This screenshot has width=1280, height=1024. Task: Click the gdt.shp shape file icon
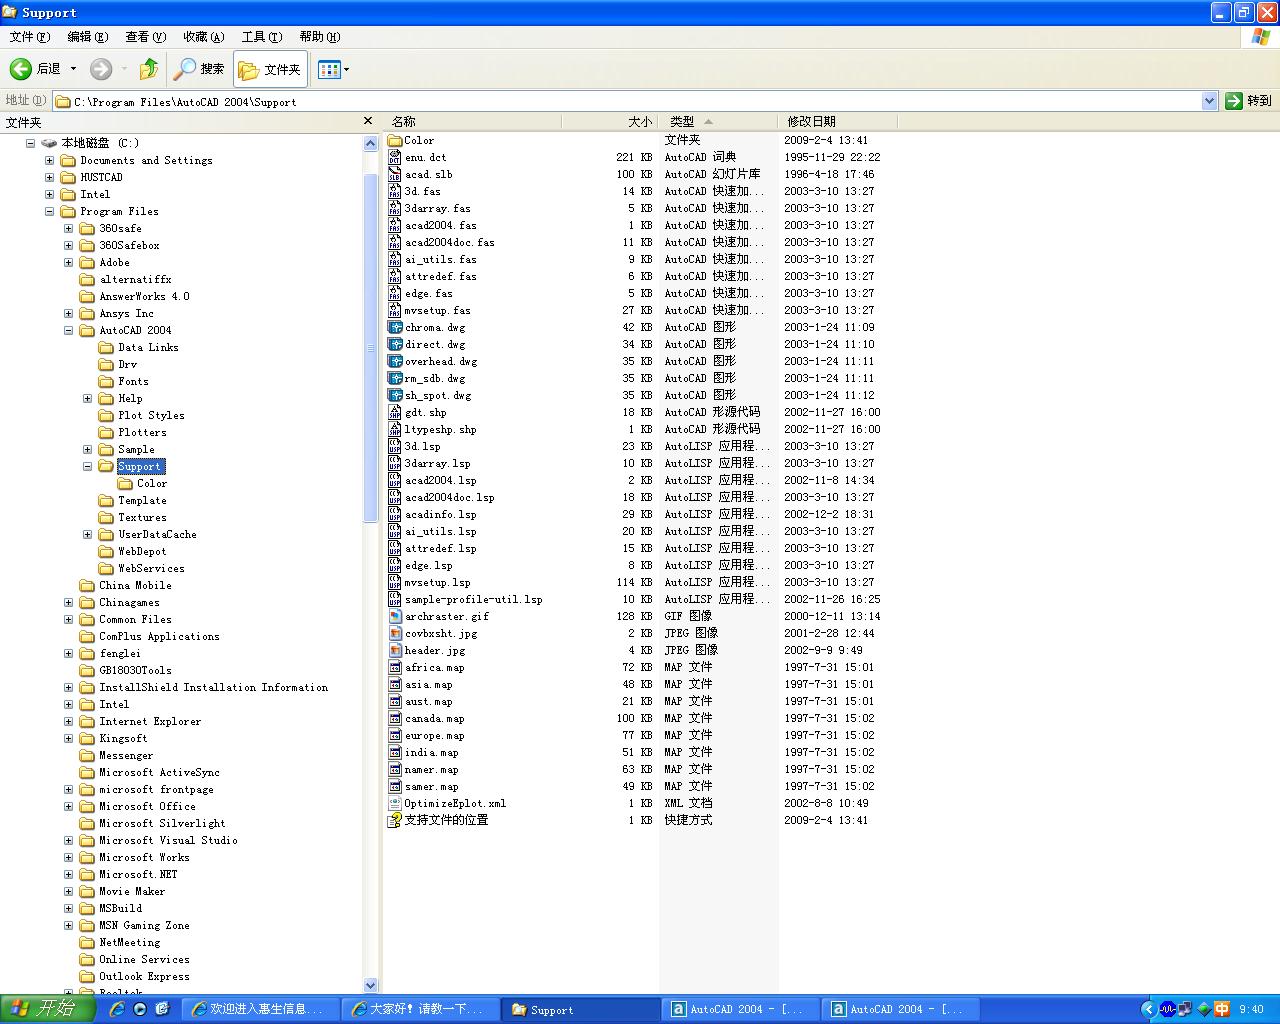[x=394, y=412]
